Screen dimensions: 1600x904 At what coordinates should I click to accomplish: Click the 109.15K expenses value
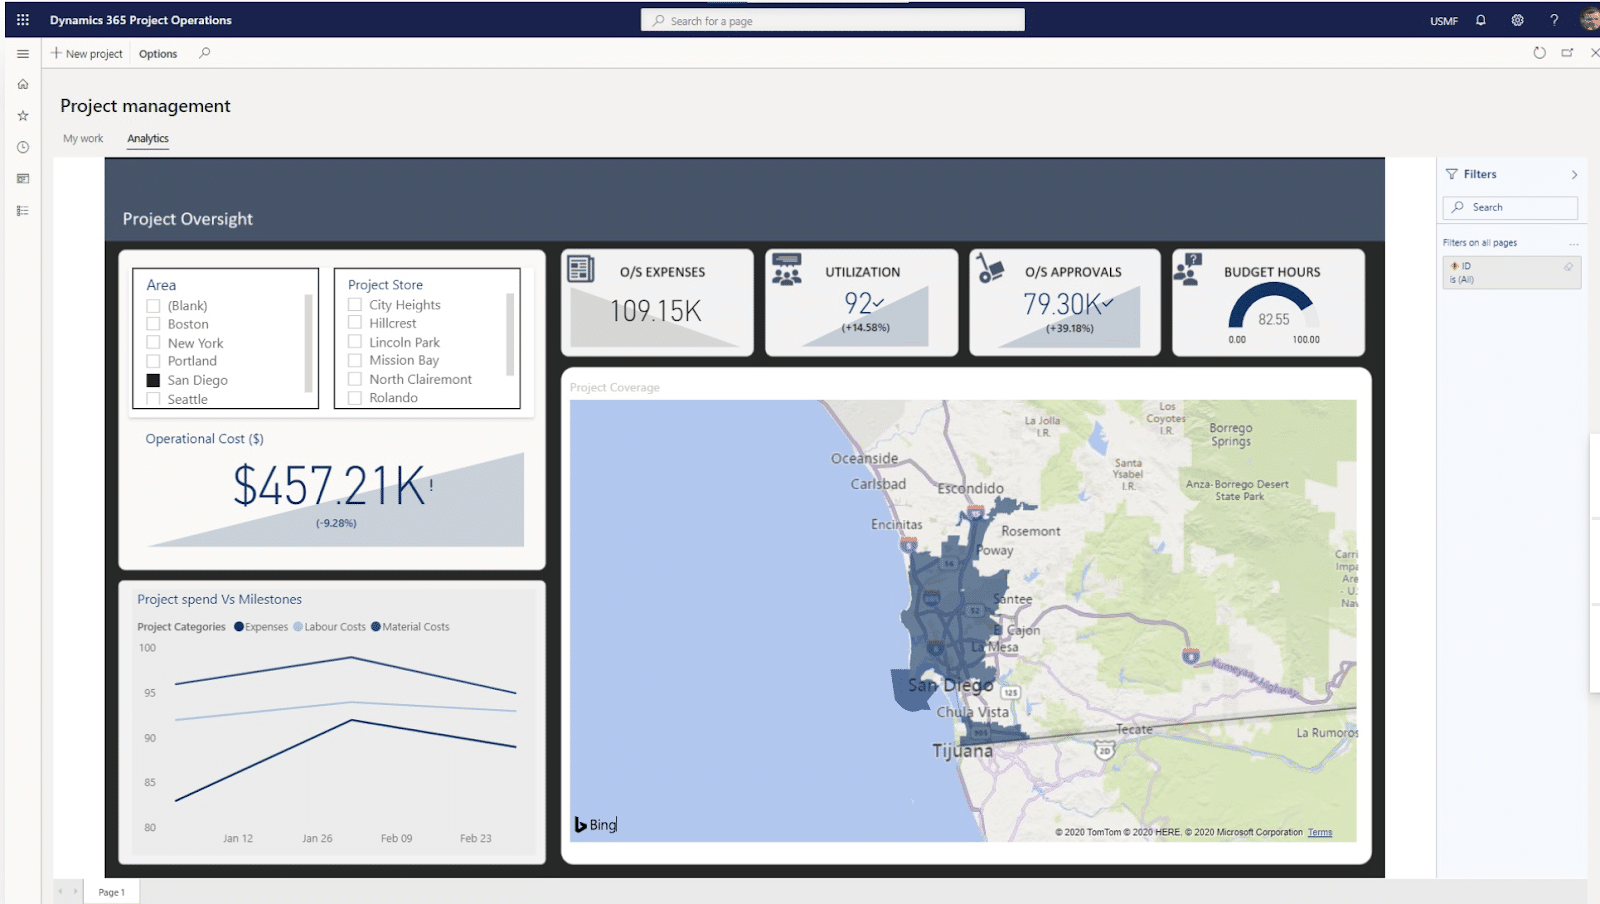coord(656,311)
